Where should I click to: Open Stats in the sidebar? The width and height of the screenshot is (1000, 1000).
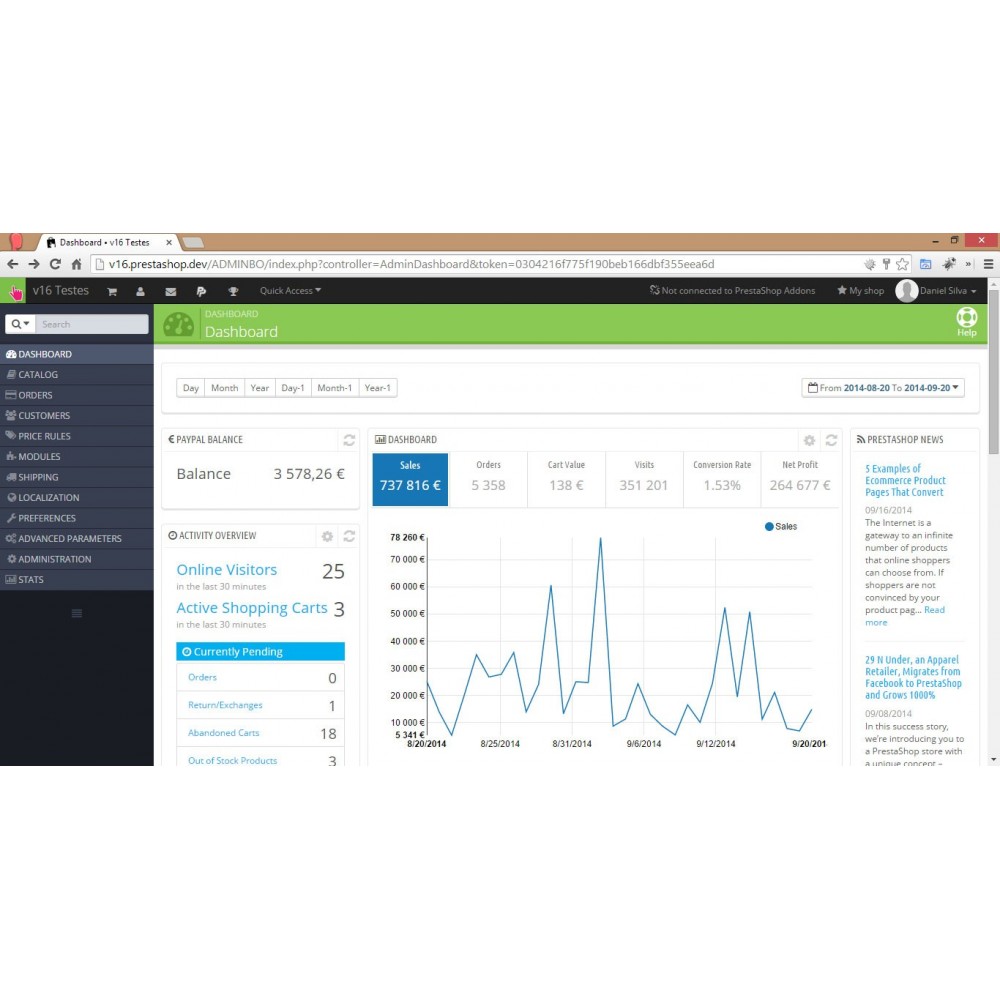(77, 580)
